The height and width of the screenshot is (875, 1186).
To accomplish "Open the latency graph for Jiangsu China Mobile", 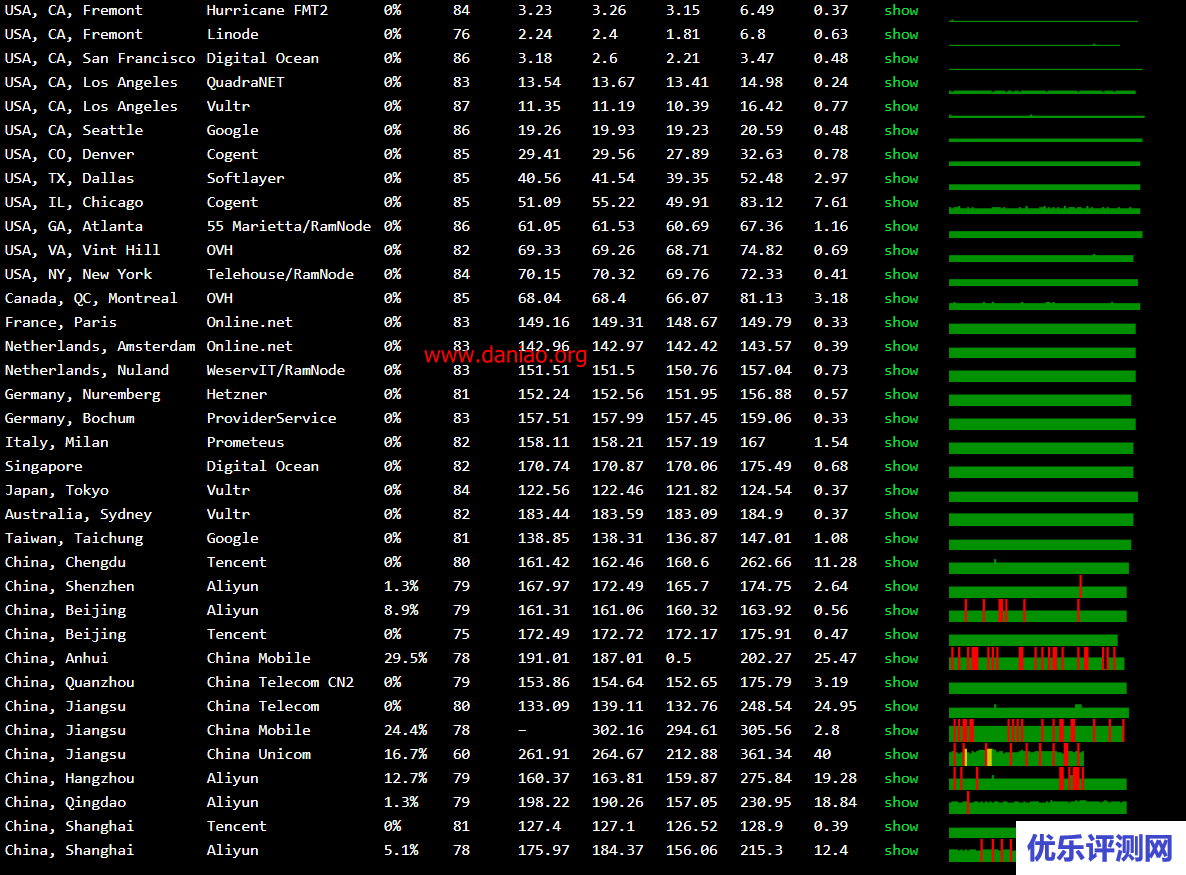I will pos(1037,731).
